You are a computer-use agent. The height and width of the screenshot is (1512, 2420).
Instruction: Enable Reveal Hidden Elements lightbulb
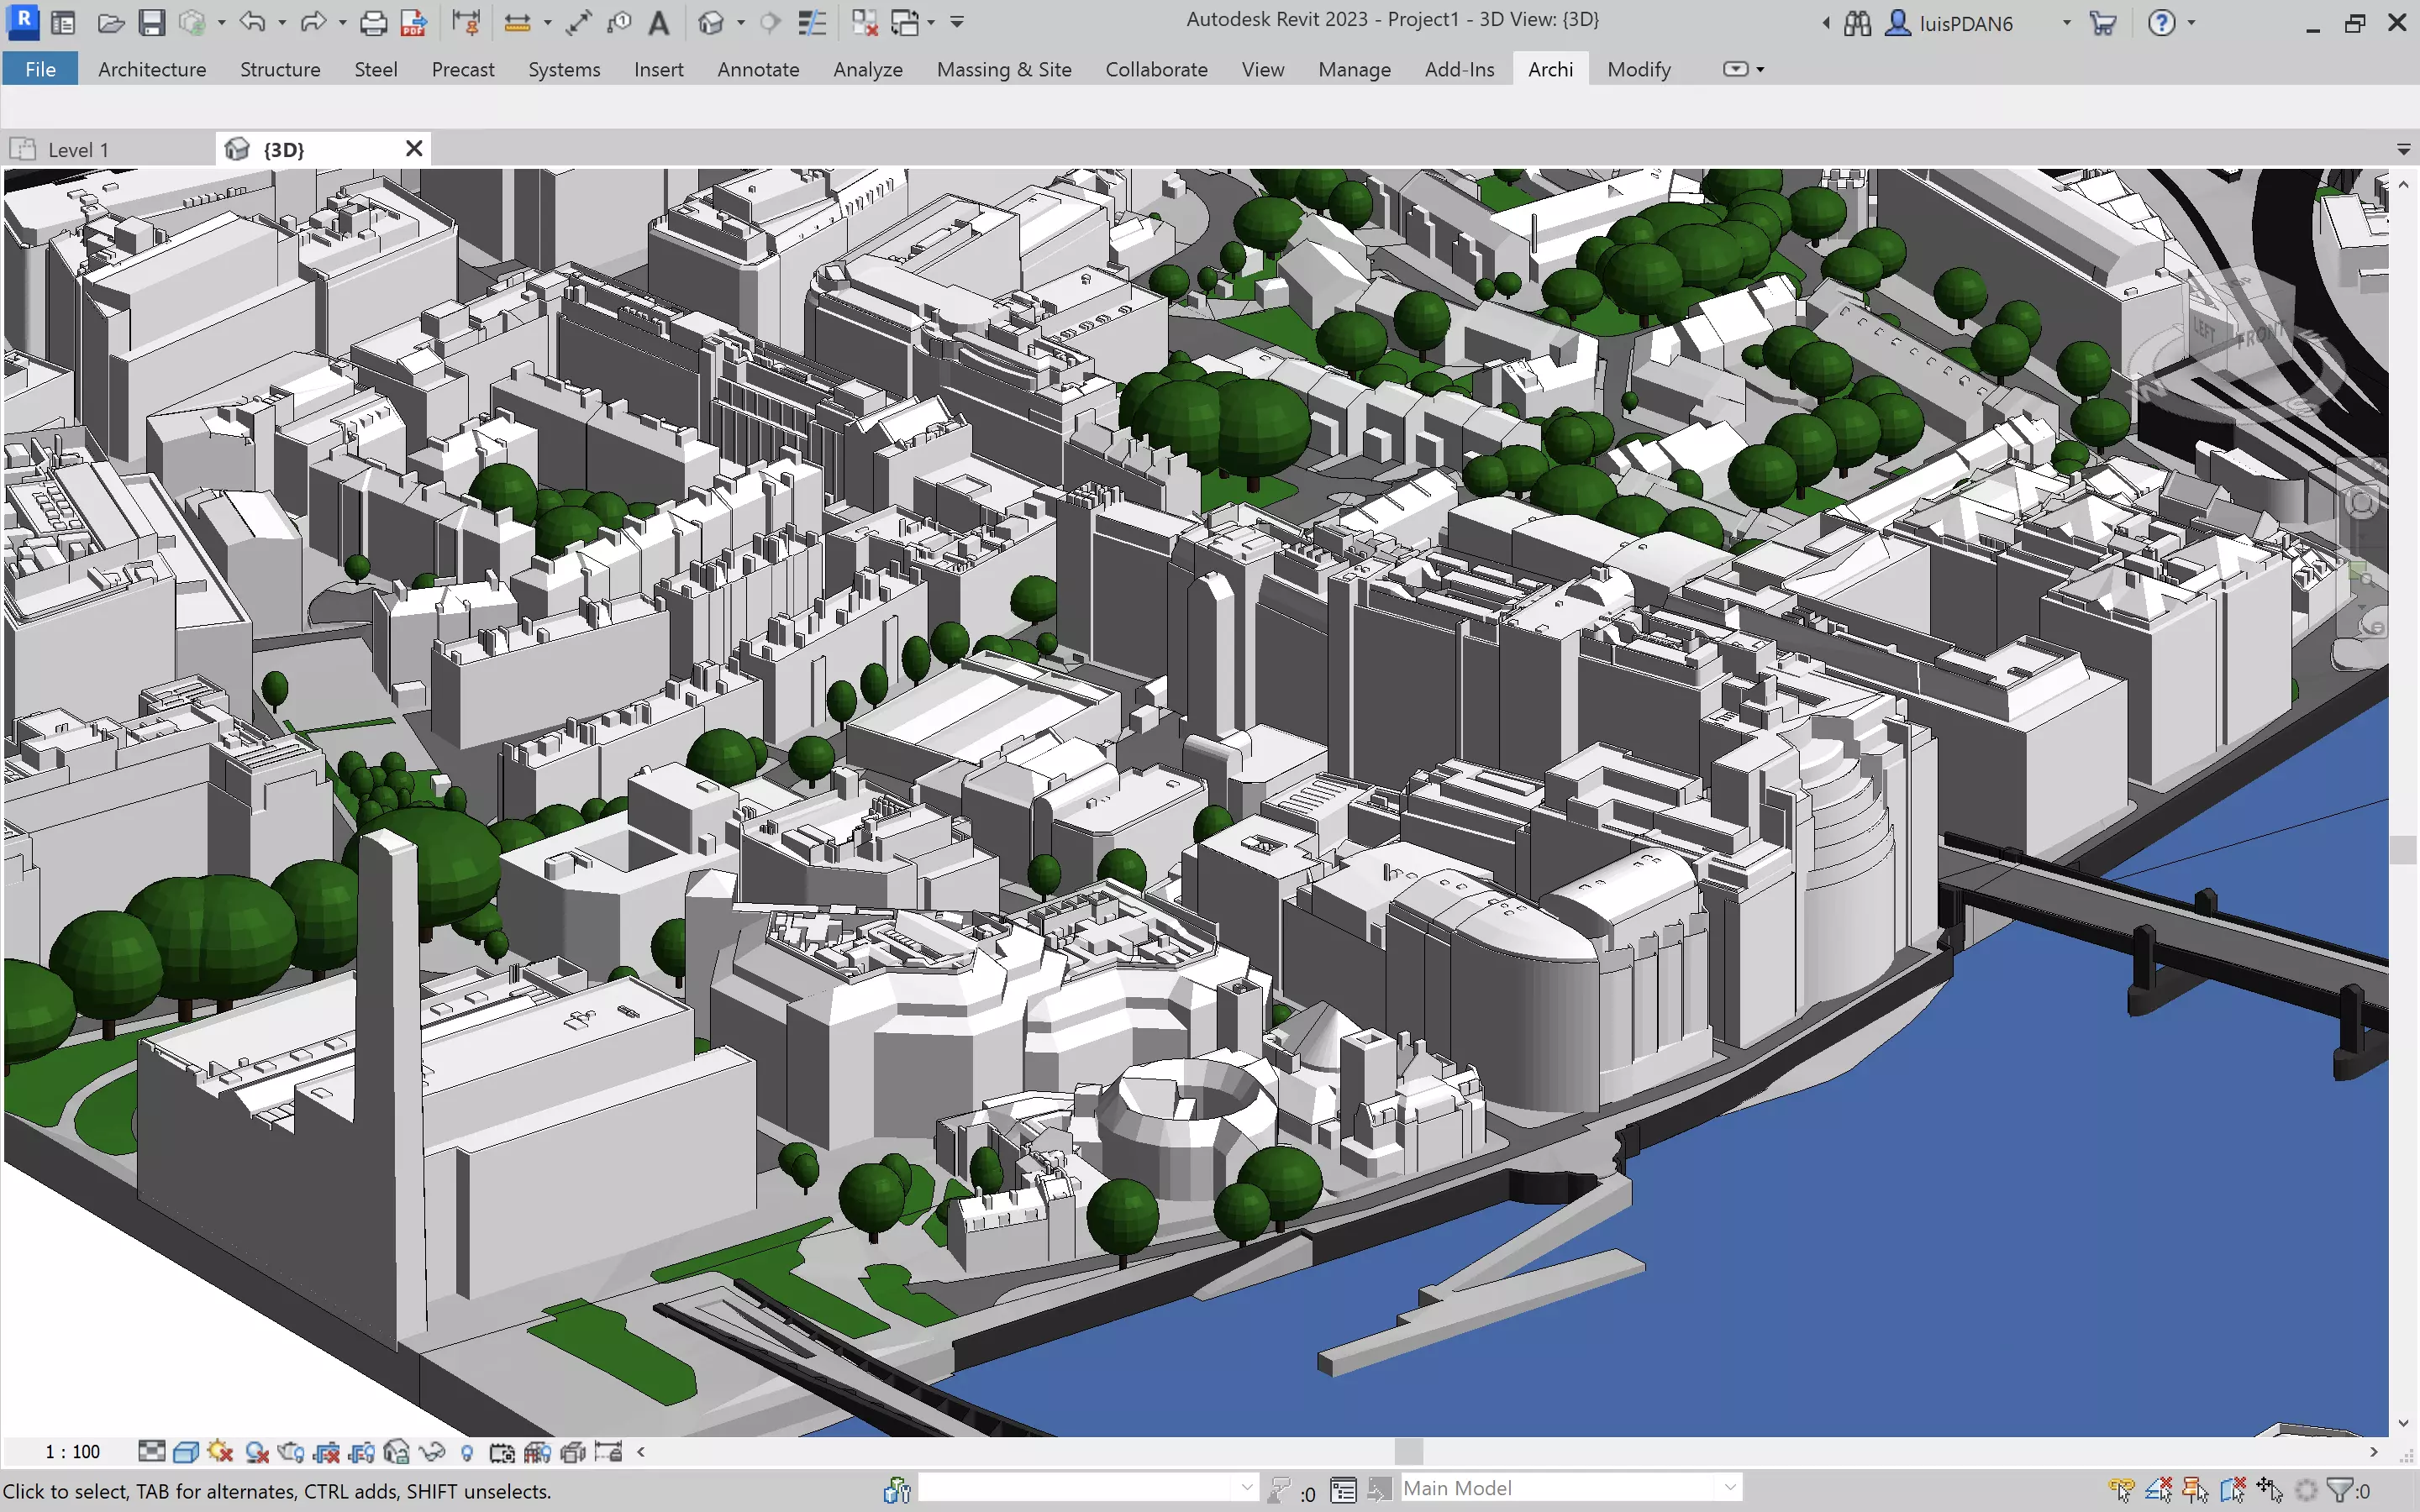coord(467,1451)
